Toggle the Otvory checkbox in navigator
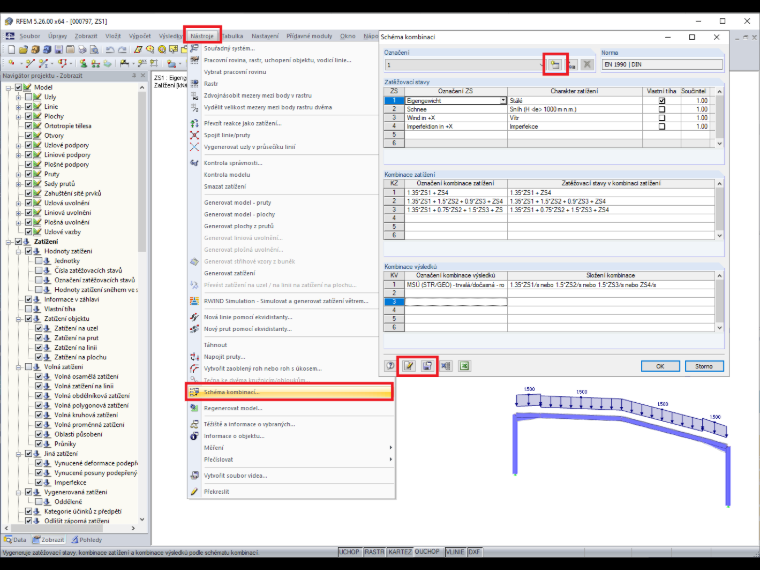Screen dimensions: 760x570 tap(29, 136)
